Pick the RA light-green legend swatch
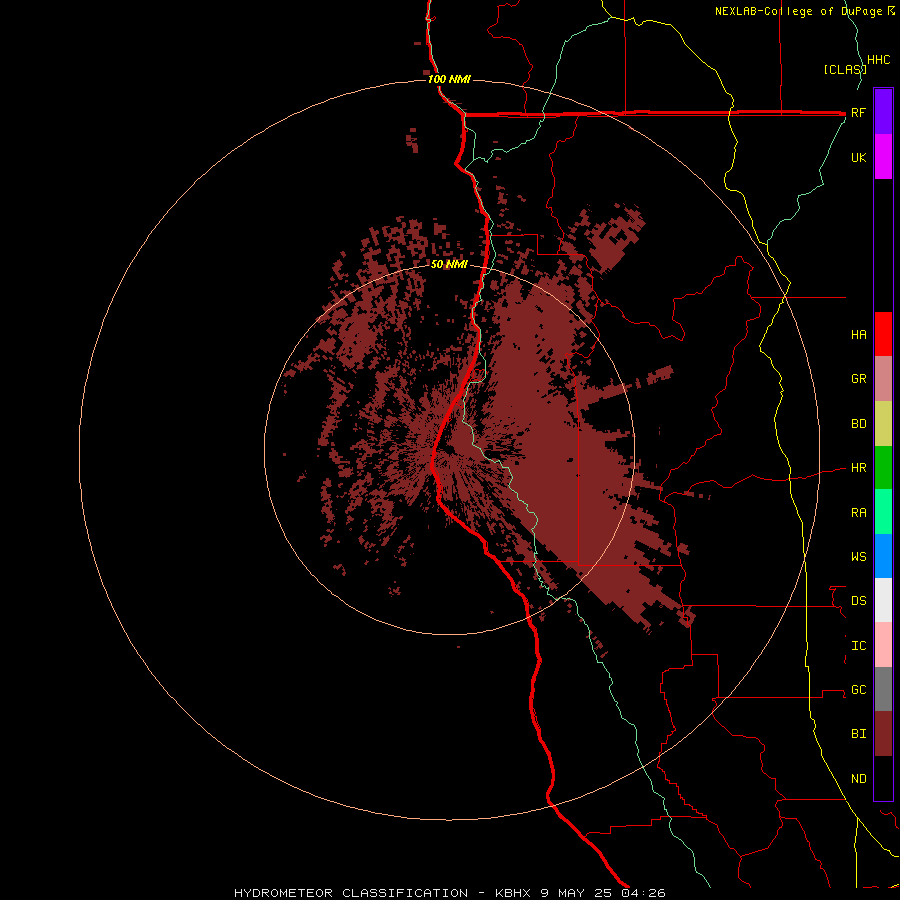The image size is (900, 900). pos(883,512)
